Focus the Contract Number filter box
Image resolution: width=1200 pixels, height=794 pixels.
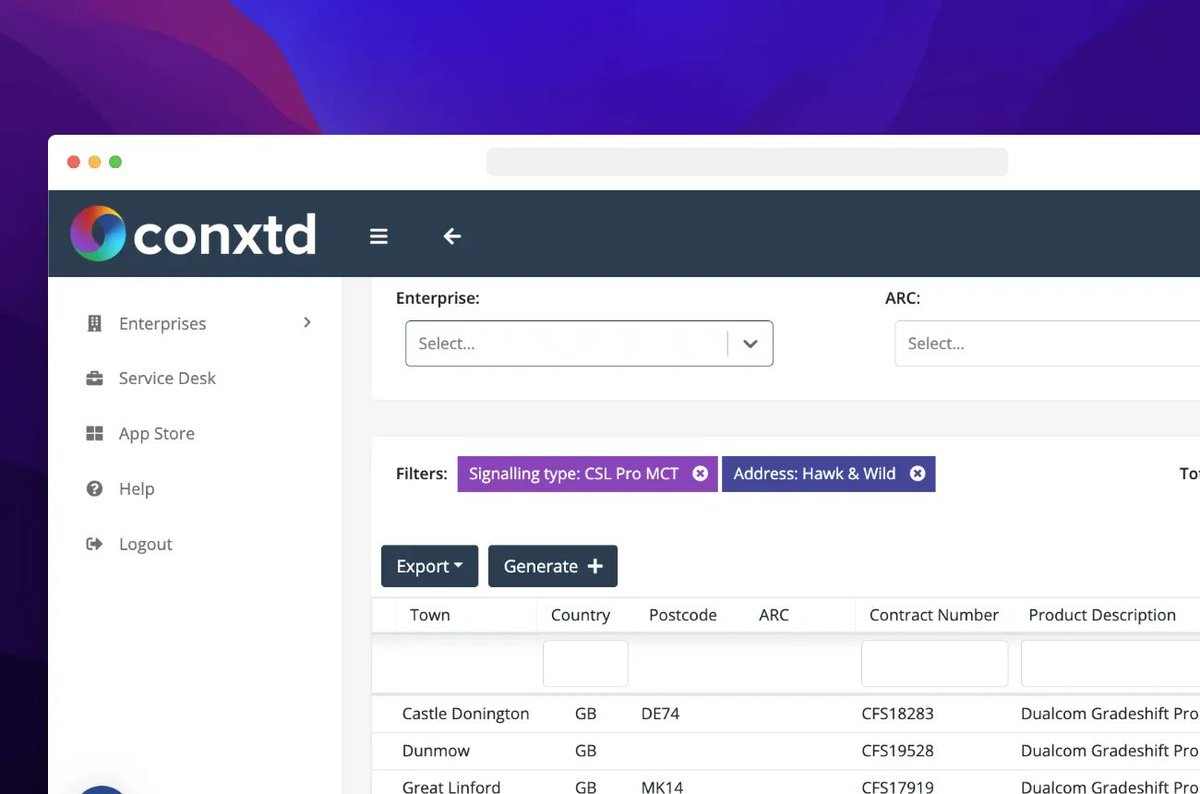tap(935, 663)
